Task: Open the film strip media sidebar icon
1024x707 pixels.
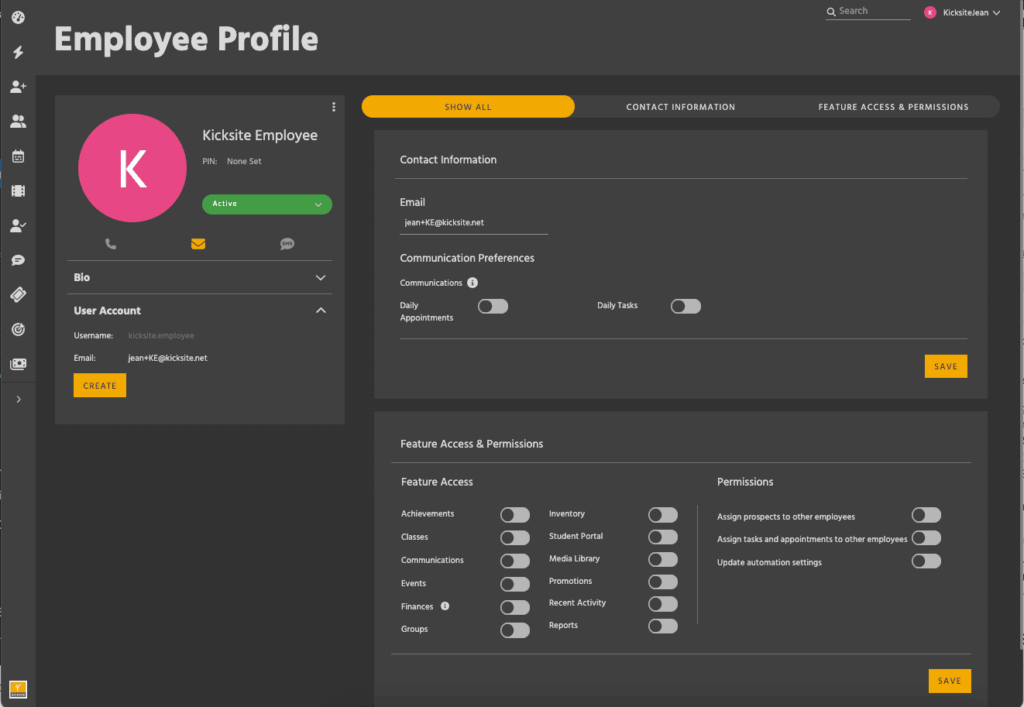Action: point(18,191)
